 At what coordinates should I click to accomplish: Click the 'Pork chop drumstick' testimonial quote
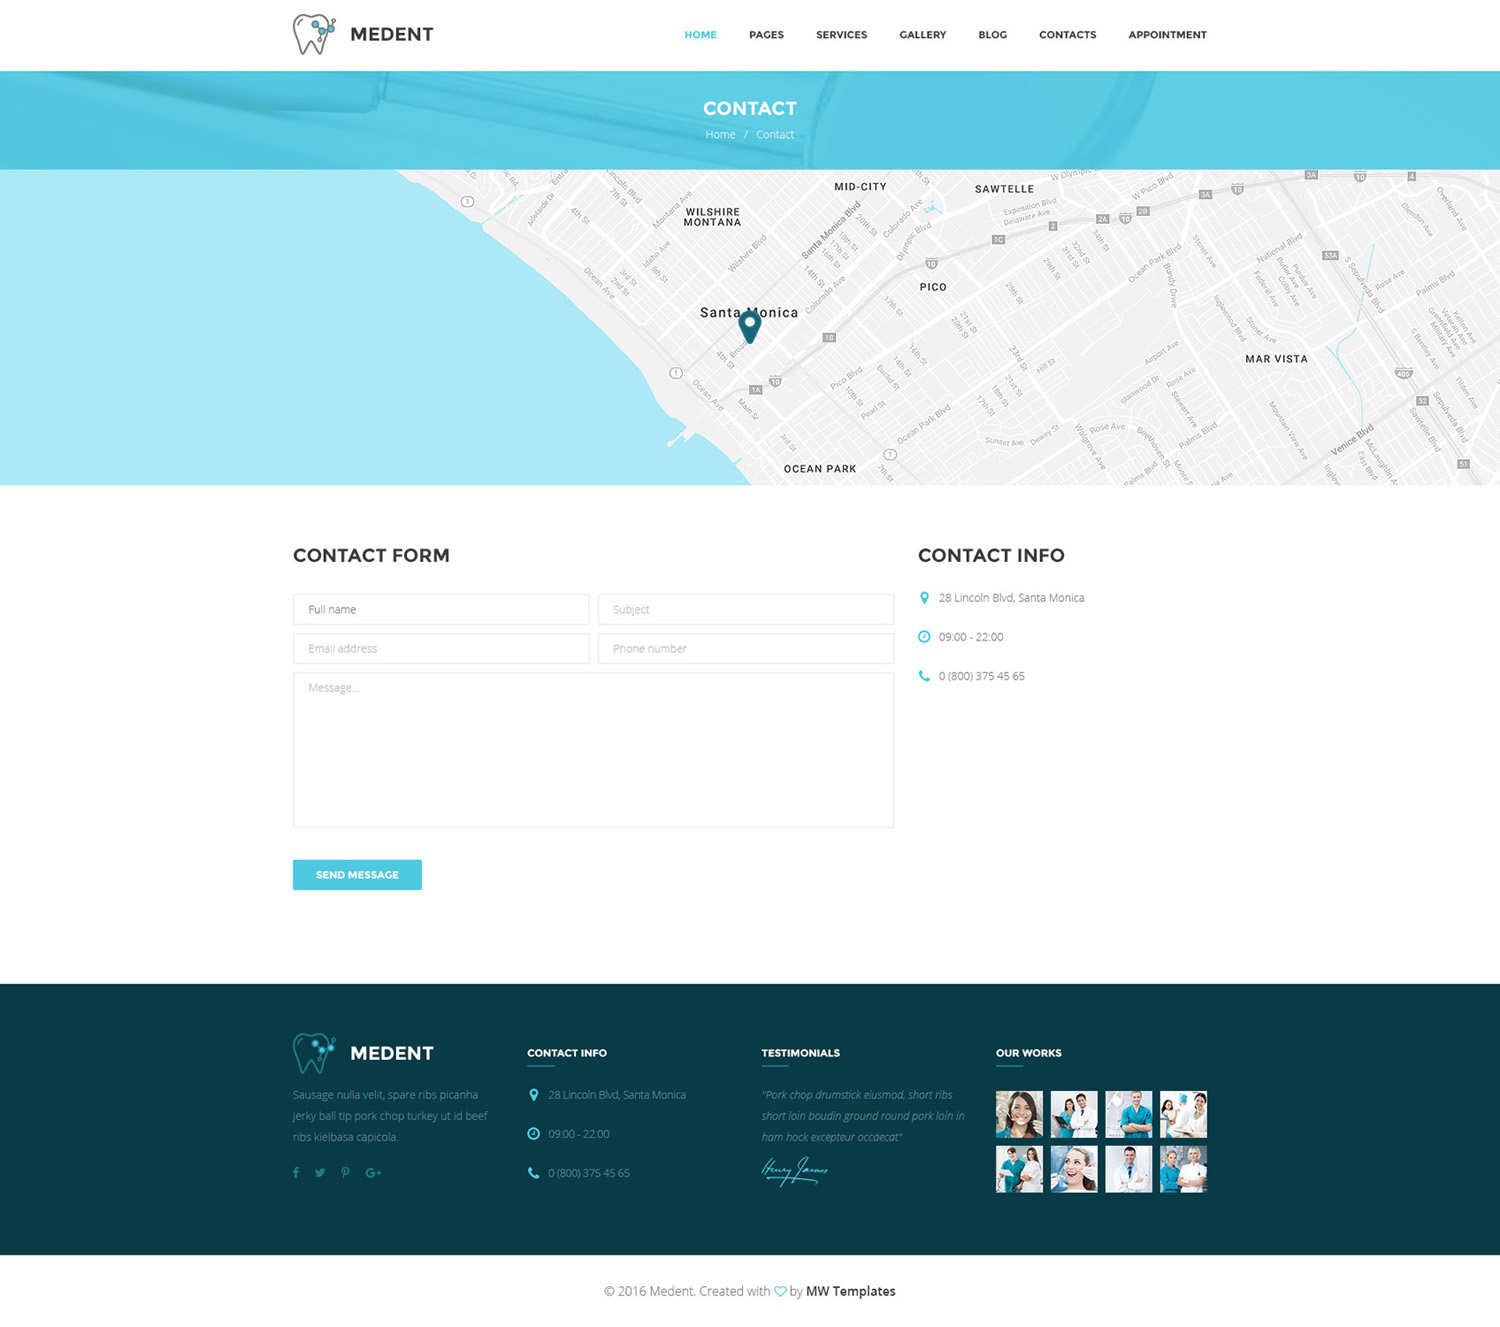tap(863, 1116)
